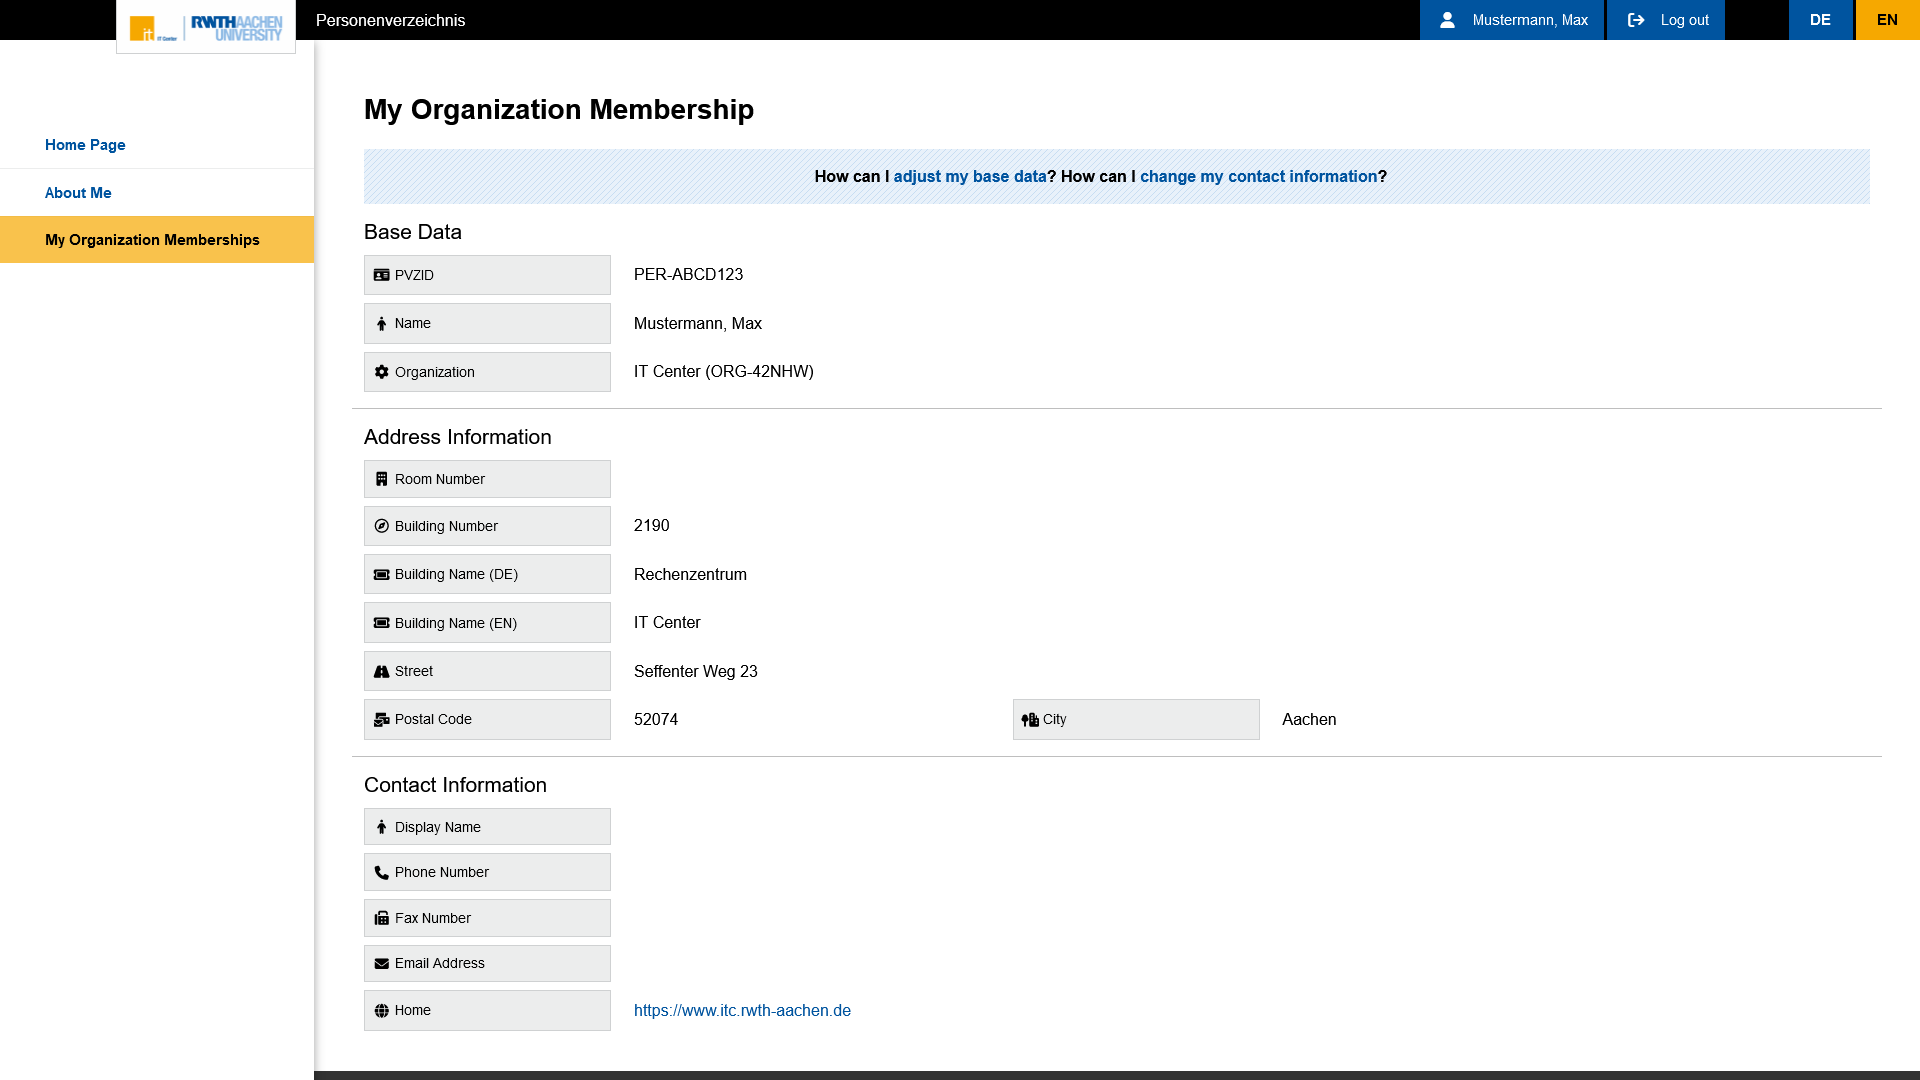Click the PVZID card icon
The image size is (1920, 1080).
pyautogui.click(x=381, y=275)
